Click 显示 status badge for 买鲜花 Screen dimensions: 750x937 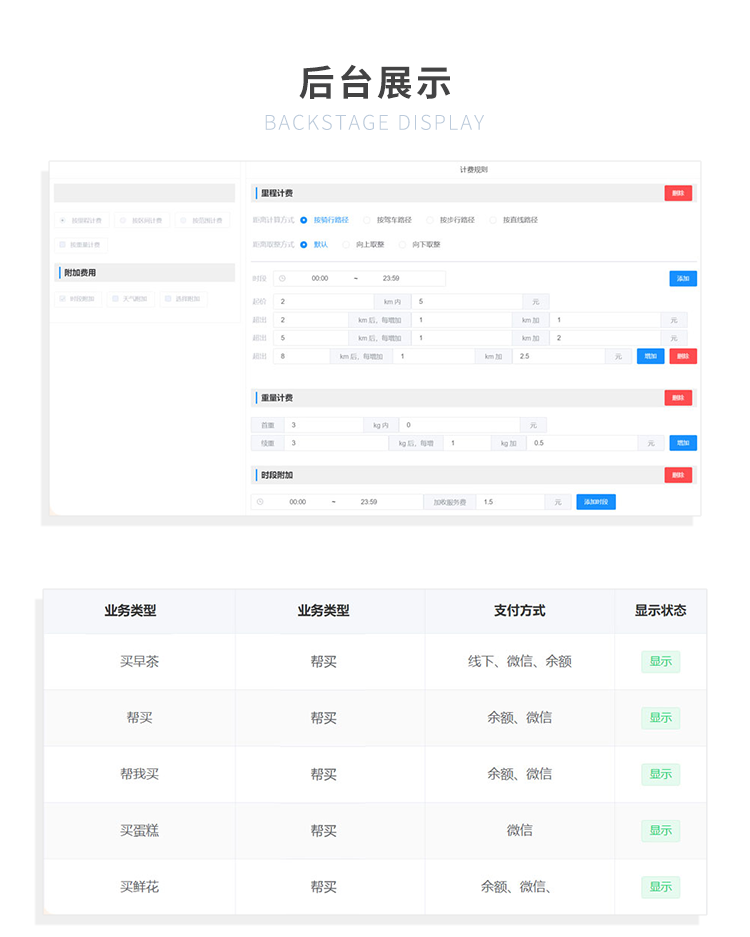tap(660, 887)
